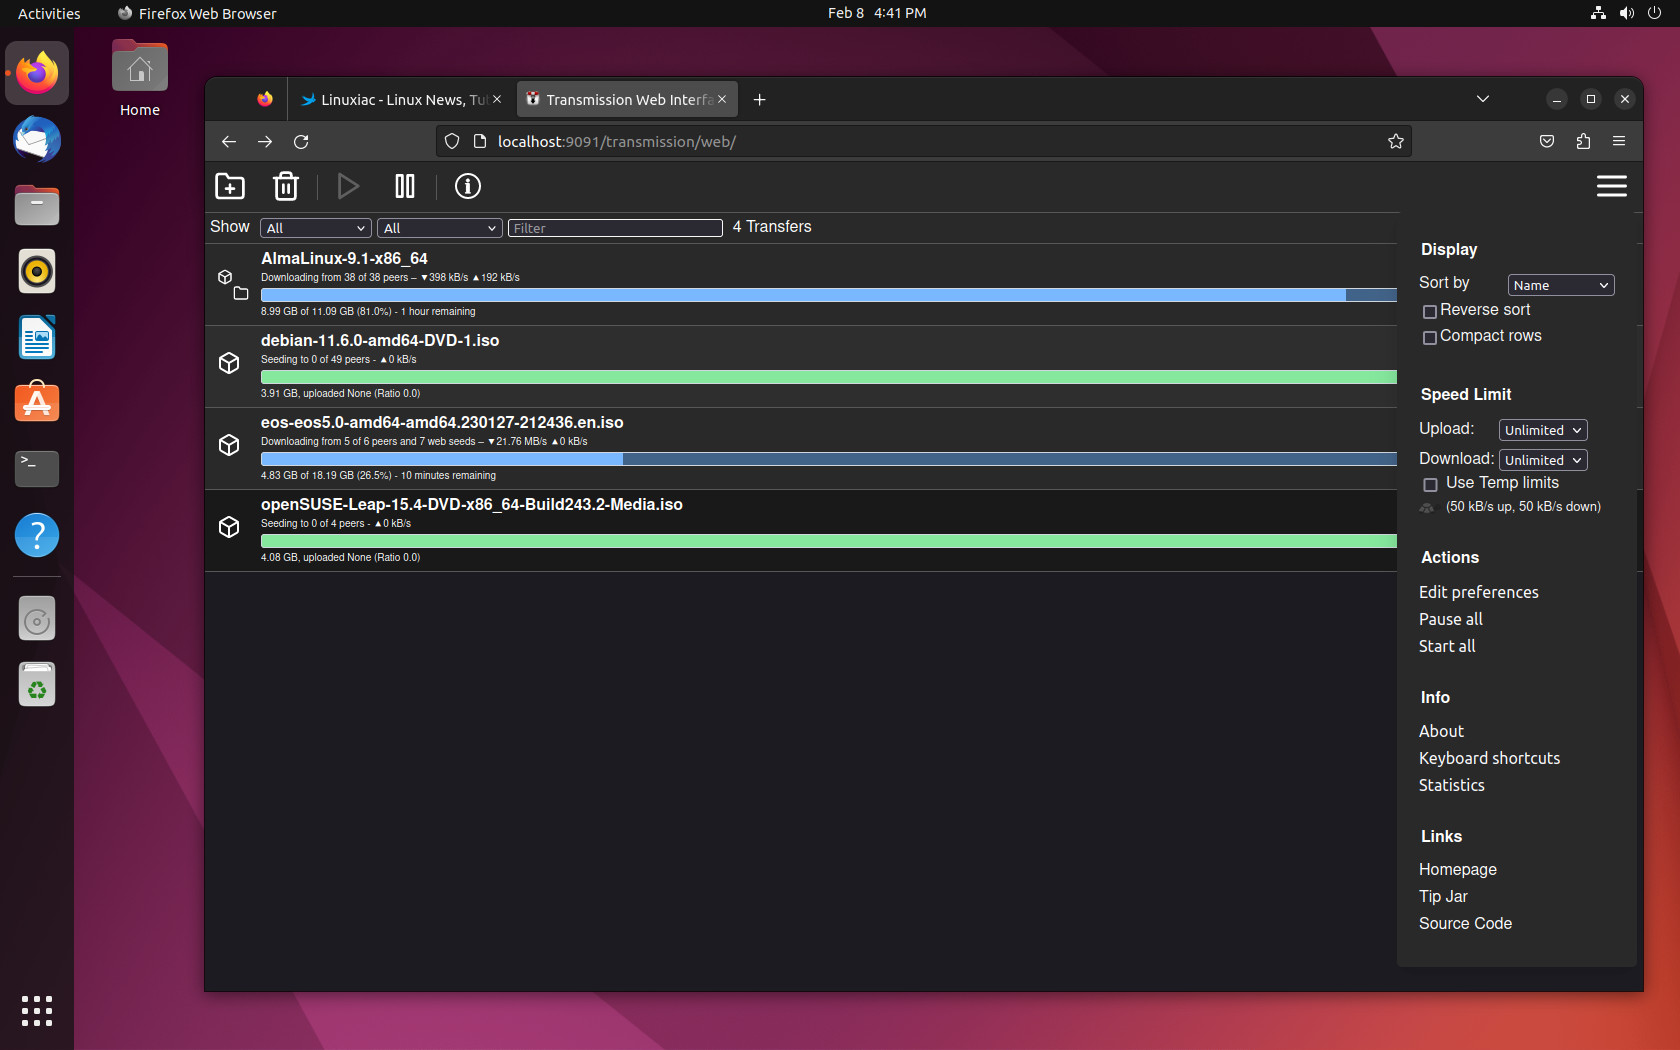Open Thunderbird from the dock
The width and height of the screenshot is (1680, 1050).
click(x=37, y=139)
